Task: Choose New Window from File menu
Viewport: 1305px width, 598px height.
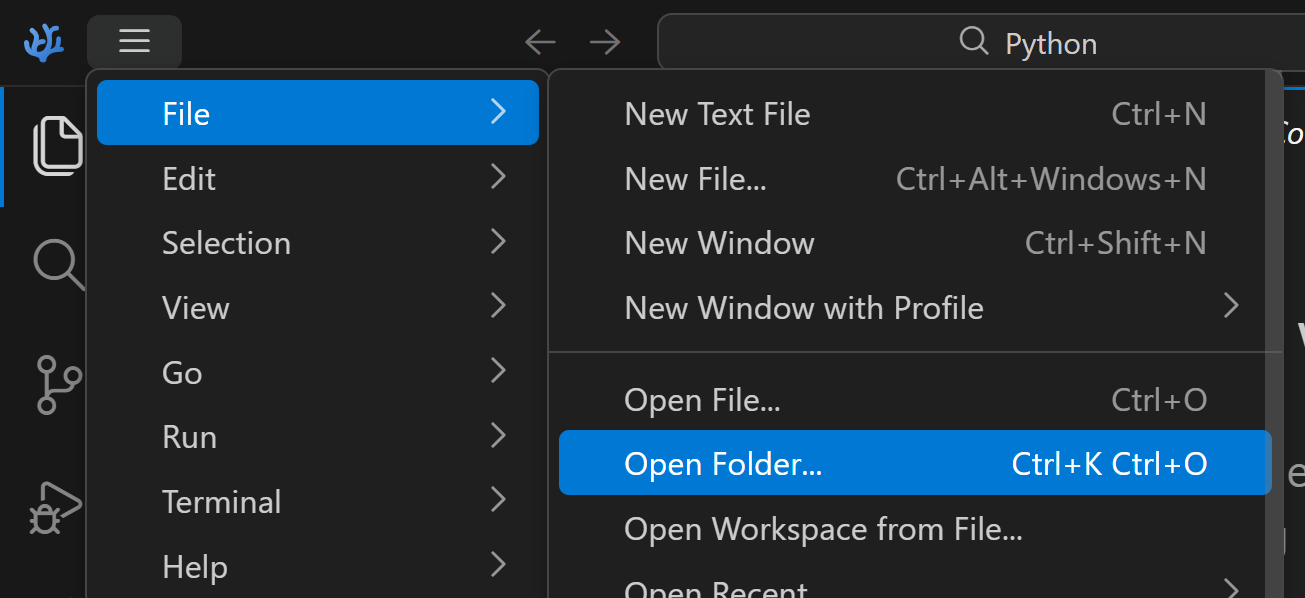Action: pos(914,243)
